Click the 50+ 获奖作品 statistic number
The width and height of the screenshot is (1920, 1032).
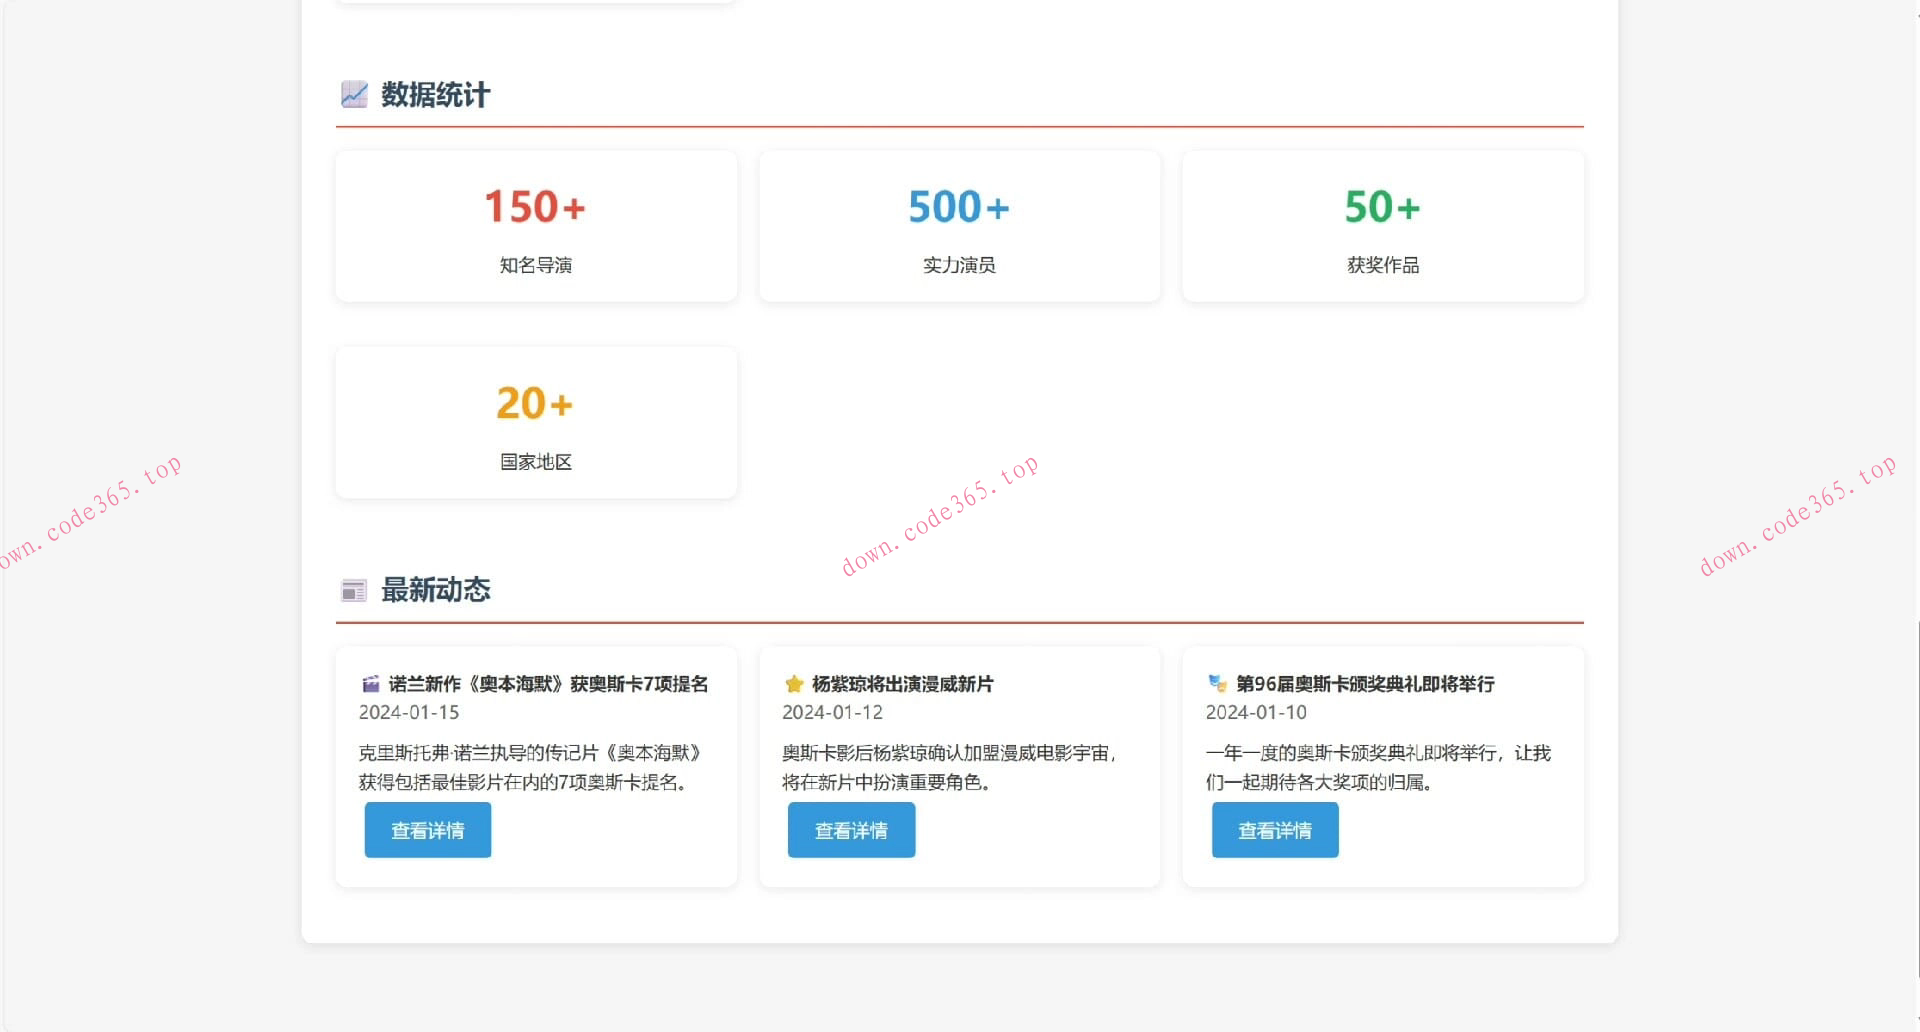coord(1382,207)
